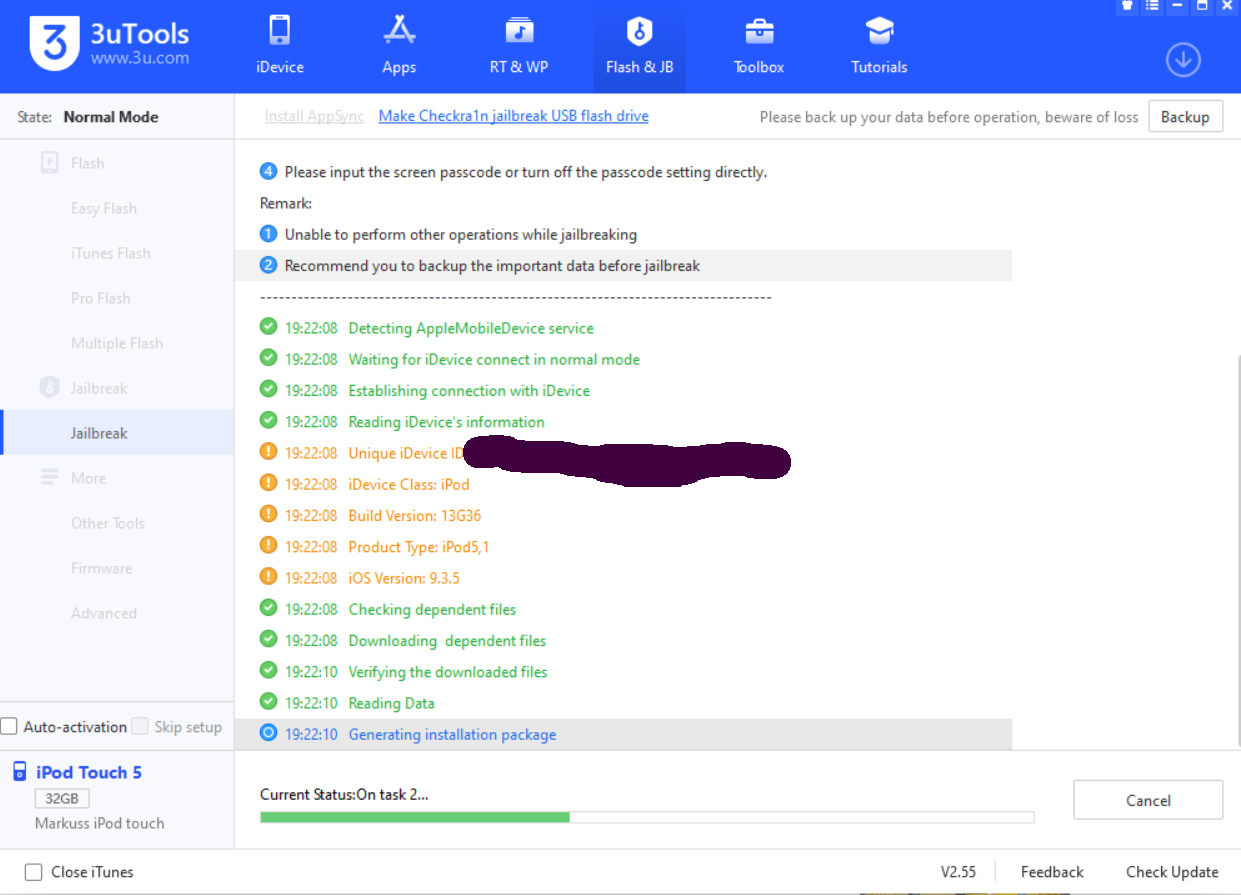Open Make Checkra1n jailbreak USB flash drive link

pyautogui.click(x=513, y=116)
